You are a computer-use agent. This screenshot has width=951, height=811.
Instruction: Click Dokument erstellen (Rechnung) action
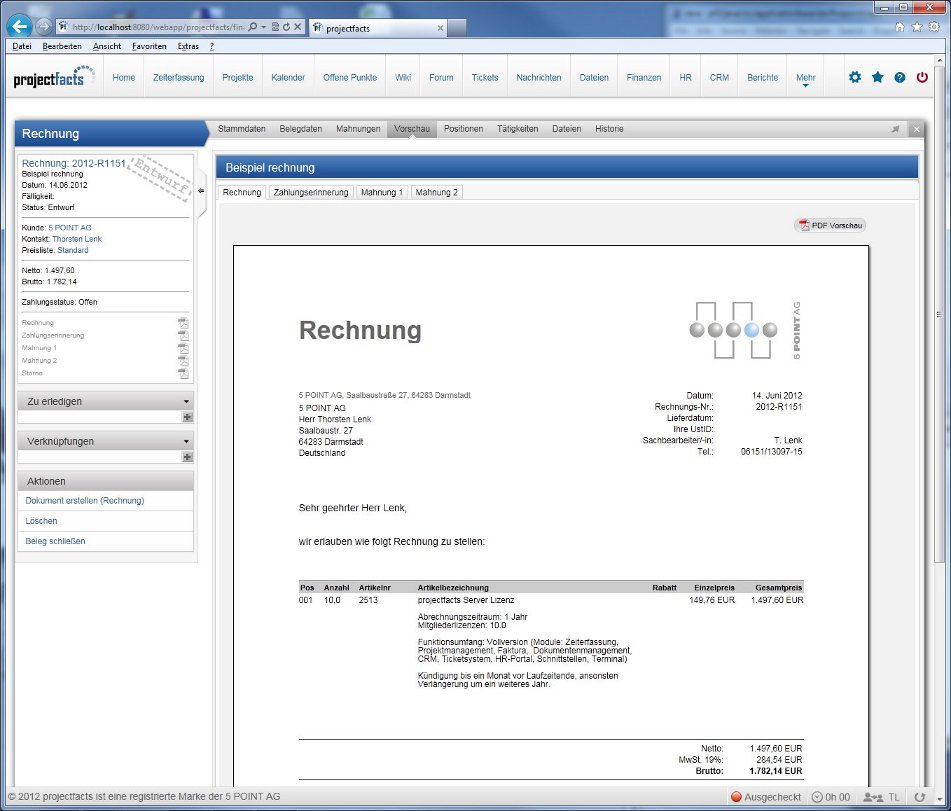[85, 500]
